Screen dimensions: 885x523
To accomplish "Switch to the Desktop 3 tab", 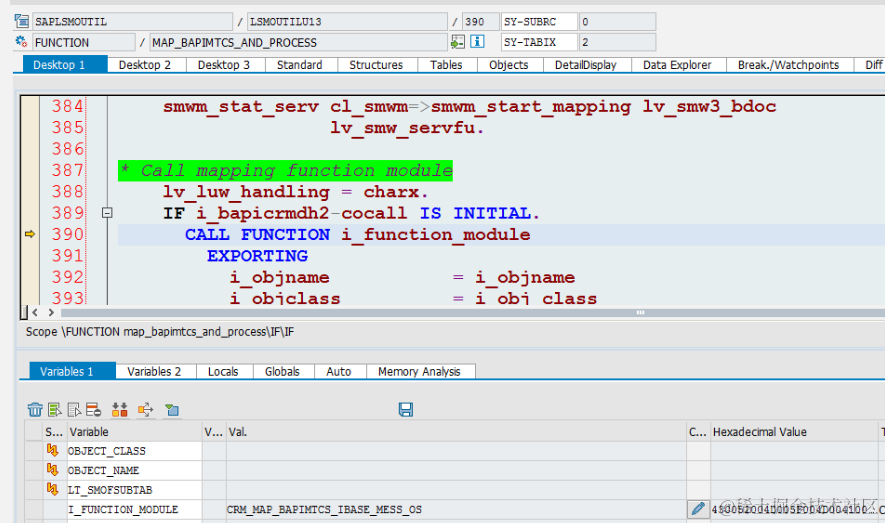I will click(x=224, y=65).
